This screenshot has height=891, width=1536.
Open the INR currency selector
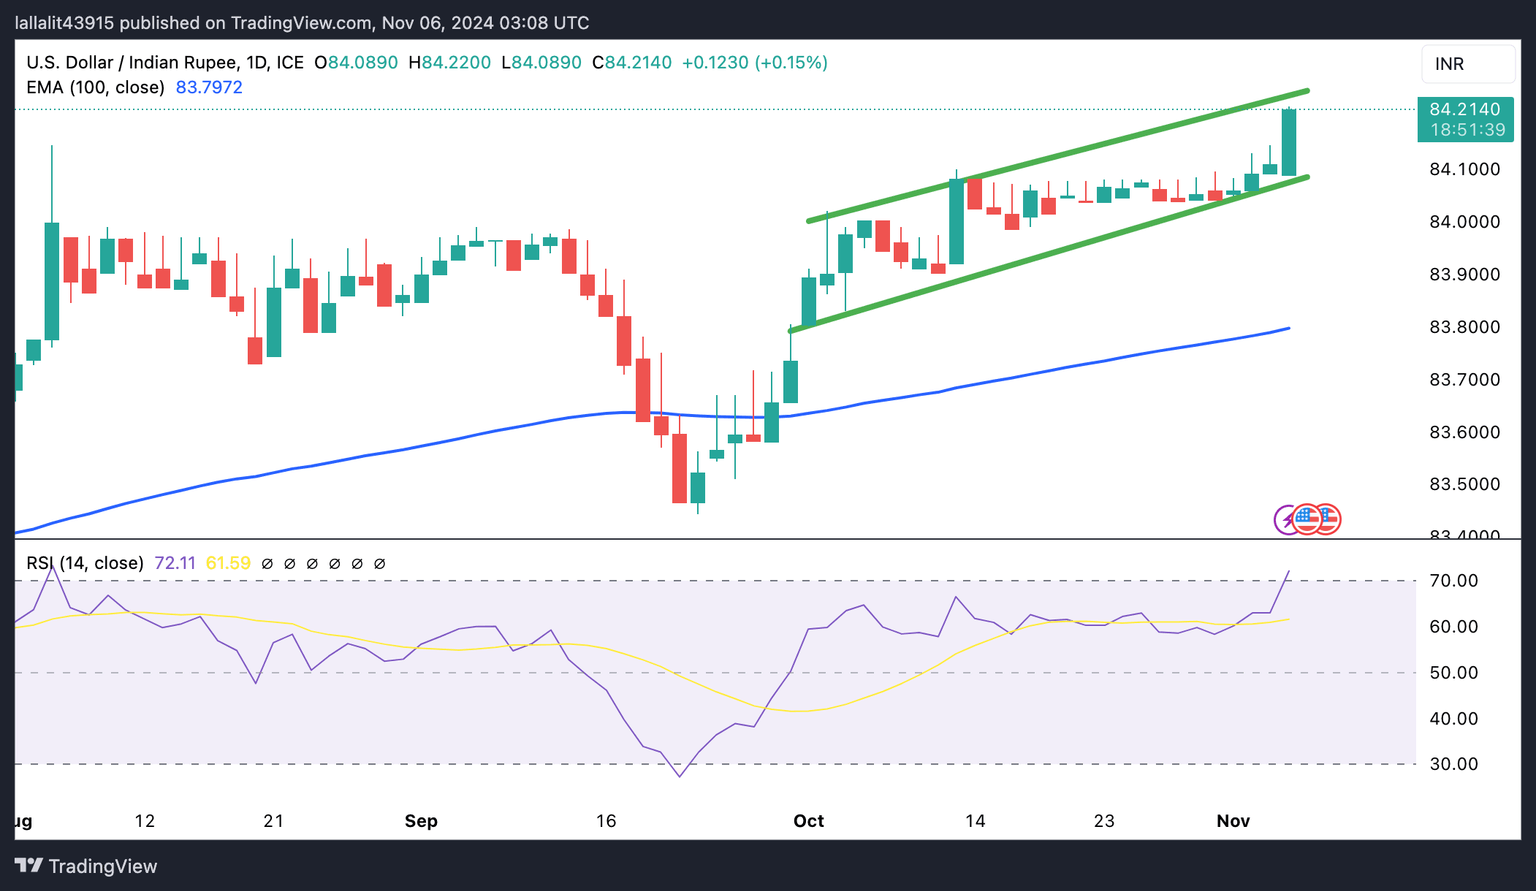(1468, 64)
